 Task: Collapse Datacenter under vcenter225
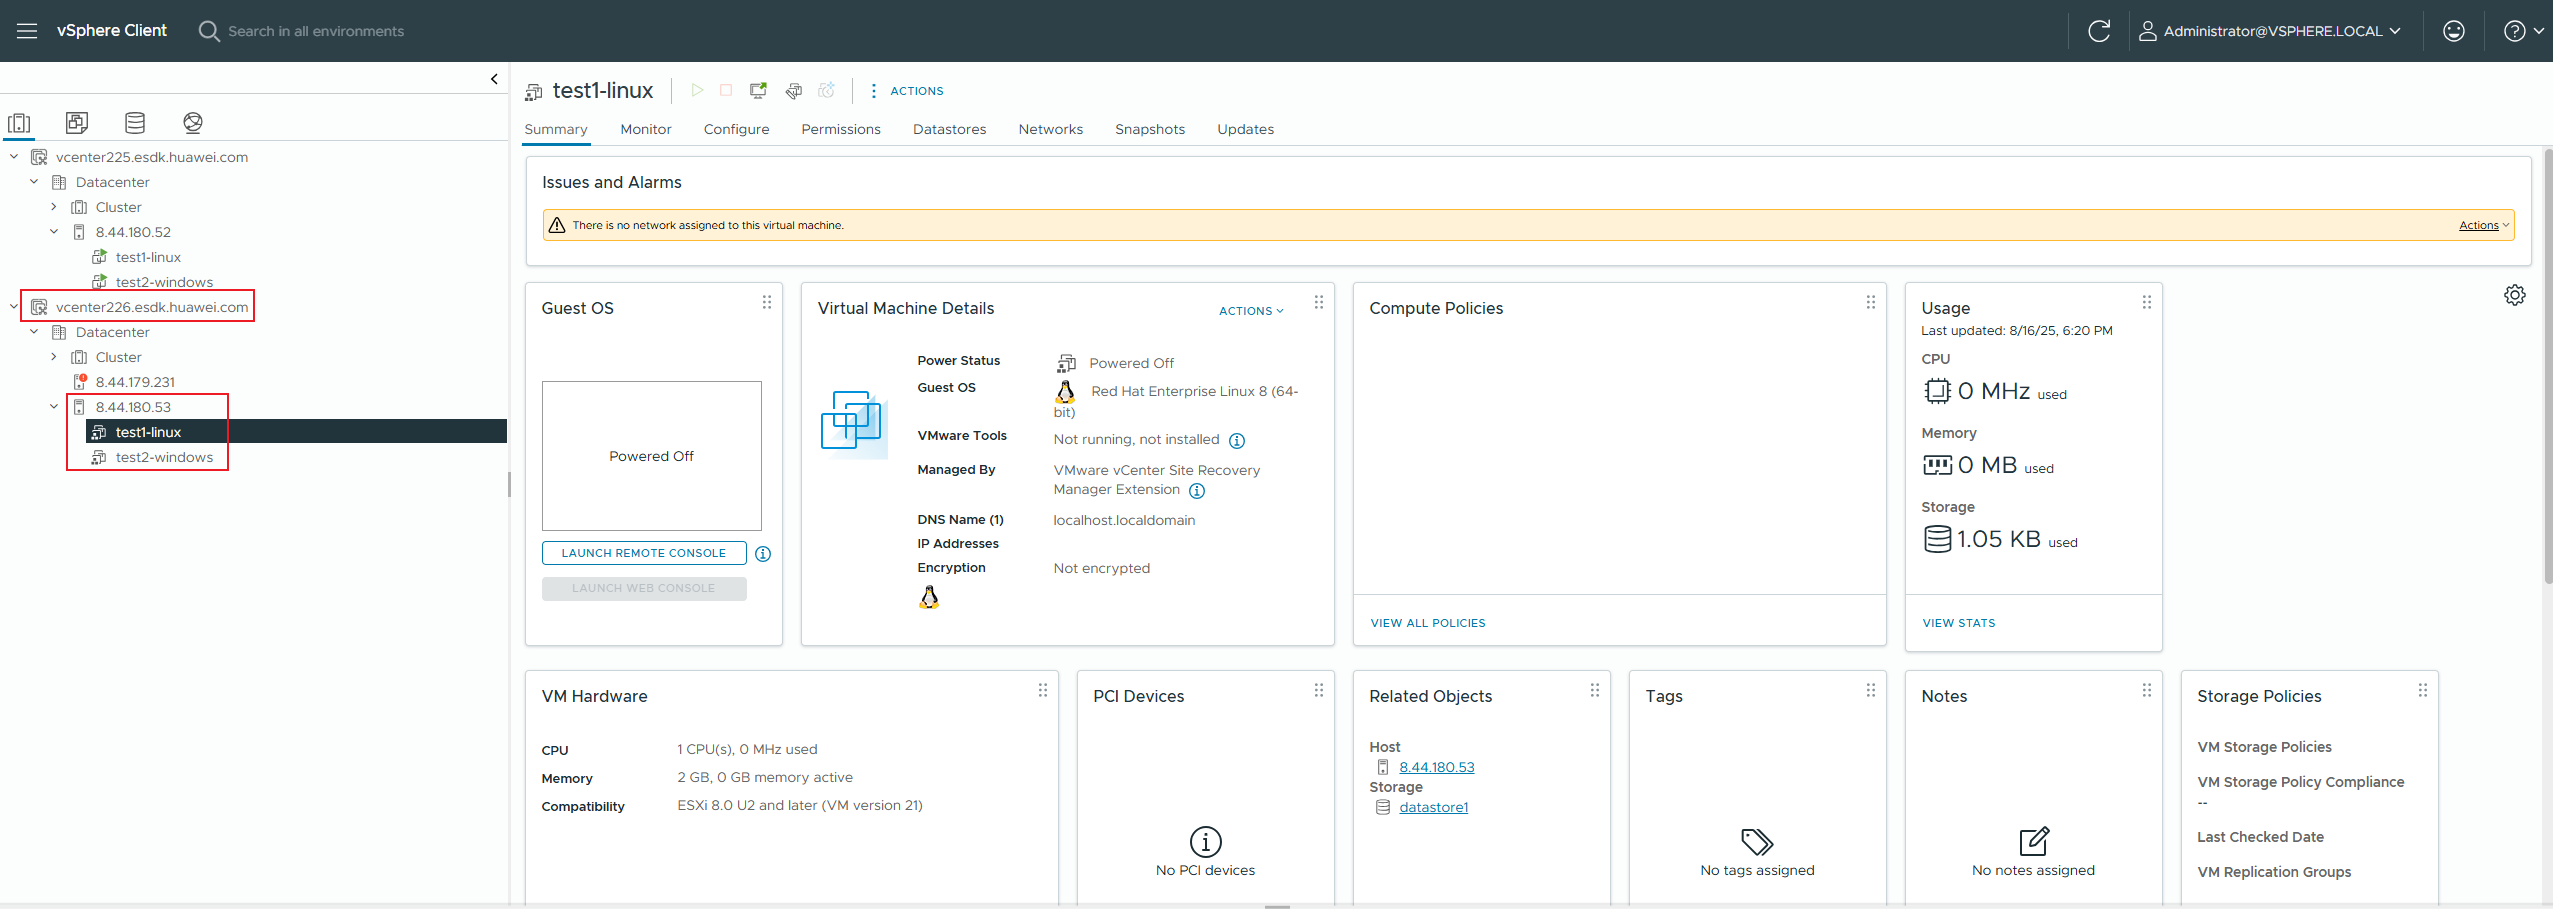pyautogui.click(x=34, y=182)
